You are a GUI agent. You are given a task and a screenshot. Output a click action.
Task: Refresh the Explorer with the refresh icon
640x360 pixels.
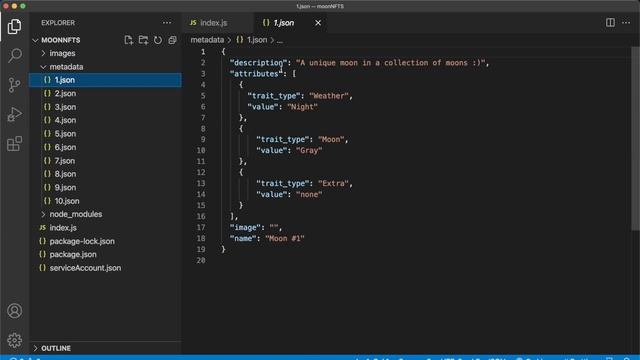[x=158, y=40]
